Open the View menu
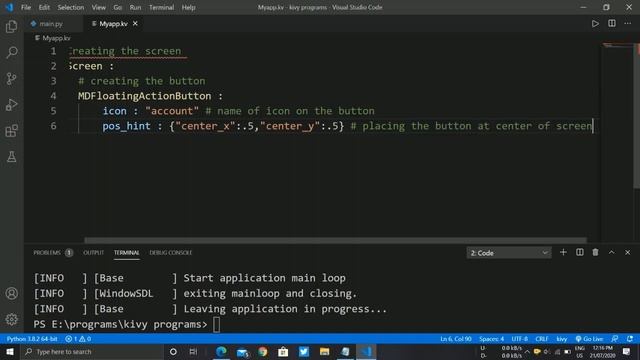 point(98,7)
